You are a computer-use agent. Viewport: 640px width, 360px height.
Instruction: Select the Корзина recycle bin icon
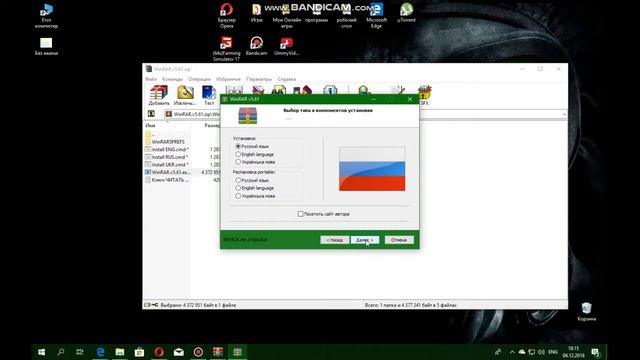pos(587,311)
